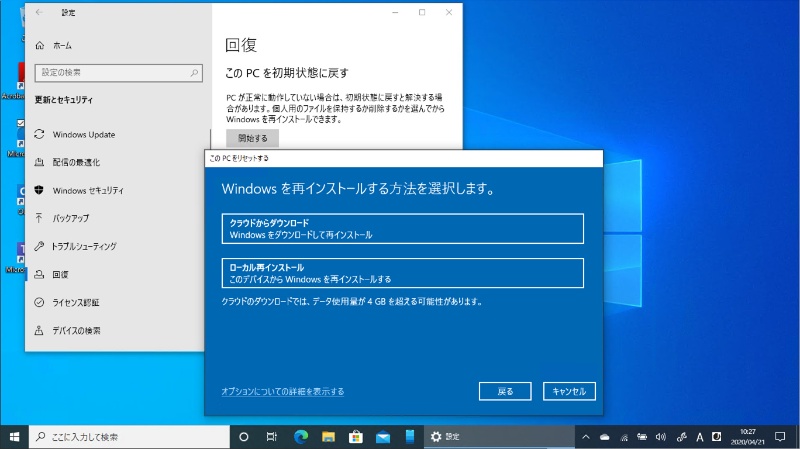Open volume speaker icon in tray
800x449 pixels.
click(x=661, y=437)
